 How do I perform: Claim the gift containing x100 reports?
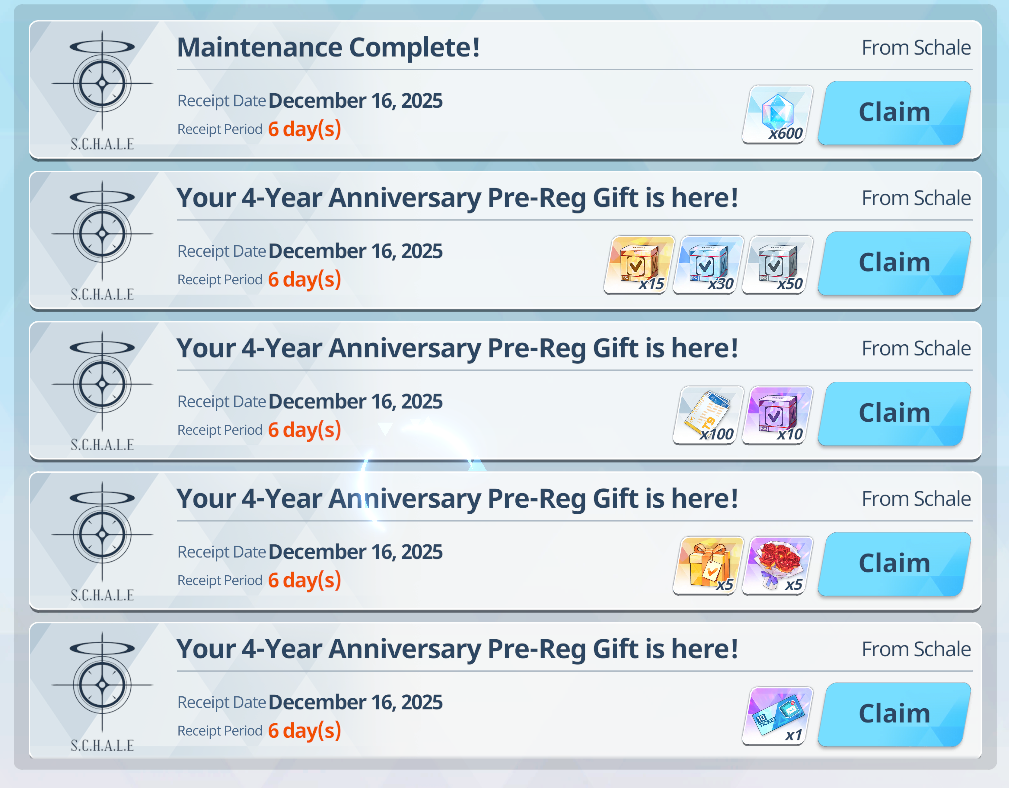point(894,414)
